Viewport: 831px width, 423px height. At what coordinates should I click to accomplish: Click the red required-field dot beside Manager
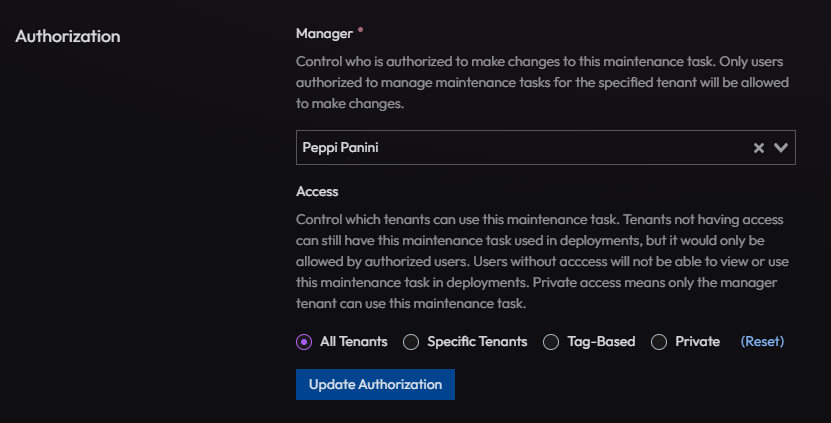(360, 30)
